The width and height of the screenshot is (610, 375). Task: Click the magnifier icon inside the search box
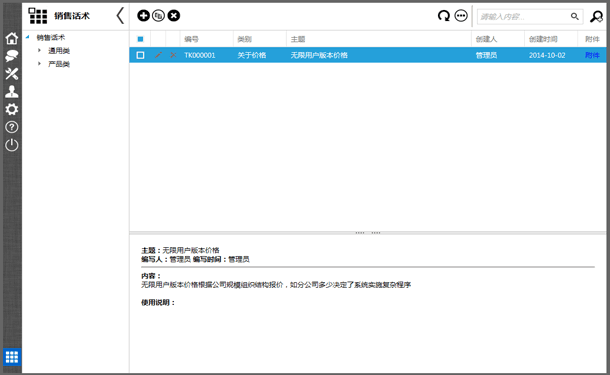(575, 16)
